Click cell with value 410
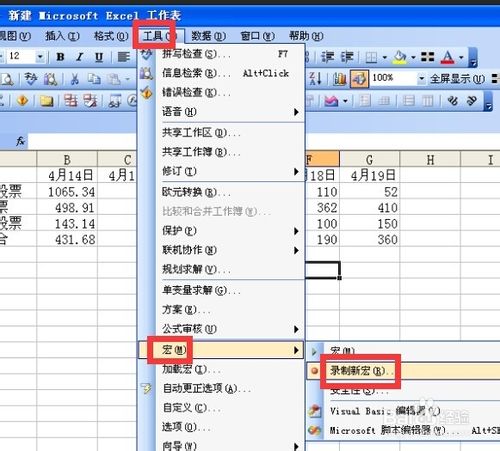This screenshot has height=451, width=500. [x=370, y=208]
